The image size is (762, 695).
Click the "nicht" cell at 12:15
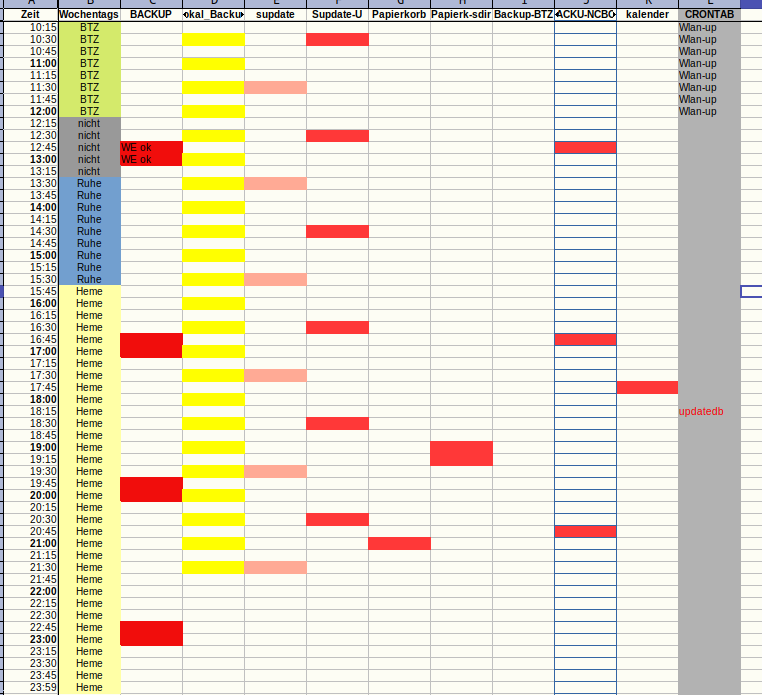(x=89, y=123)
